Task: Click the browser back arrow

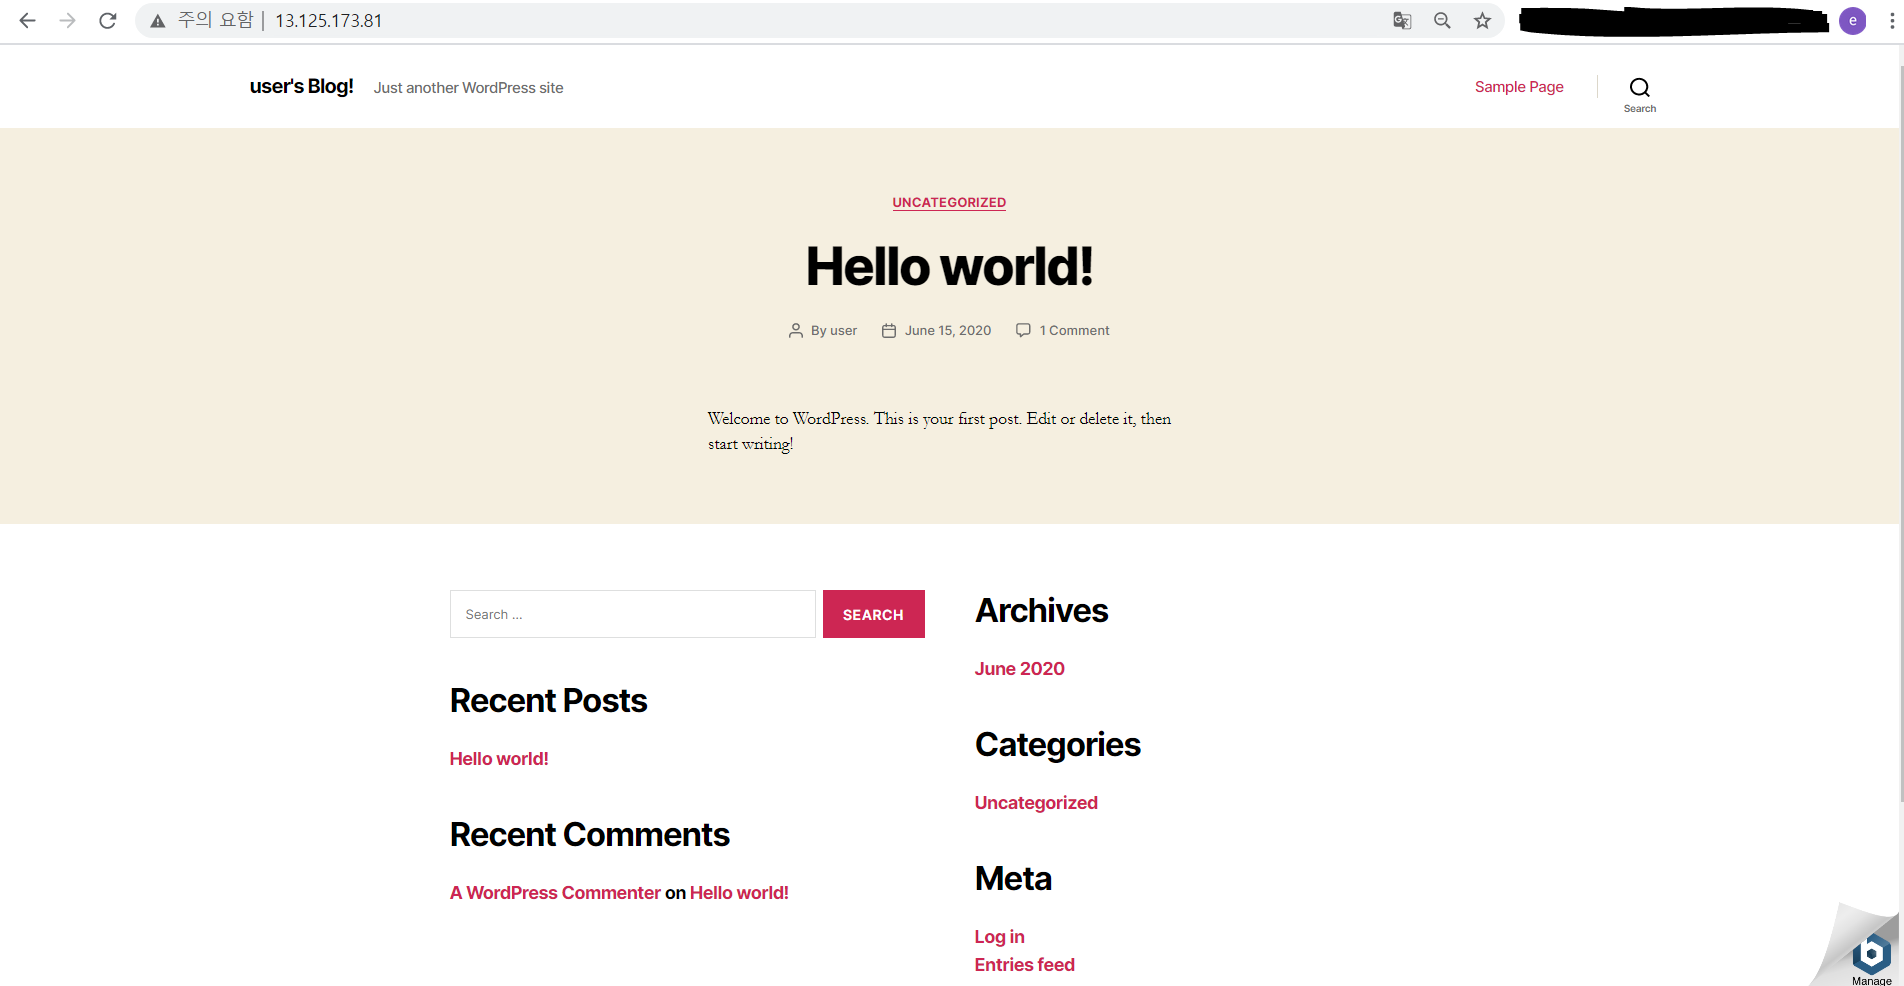Action: click(x=27, y=20)
